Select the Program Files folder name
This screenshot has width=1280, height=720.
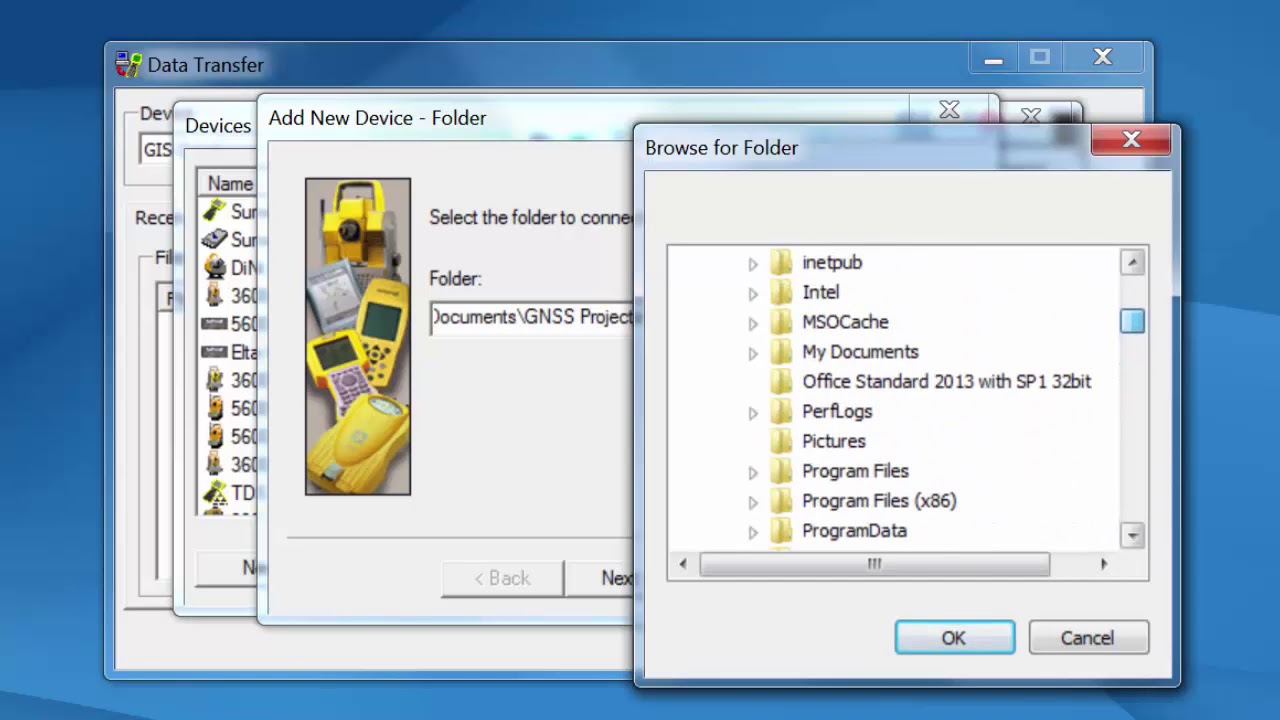coord(855,471)
